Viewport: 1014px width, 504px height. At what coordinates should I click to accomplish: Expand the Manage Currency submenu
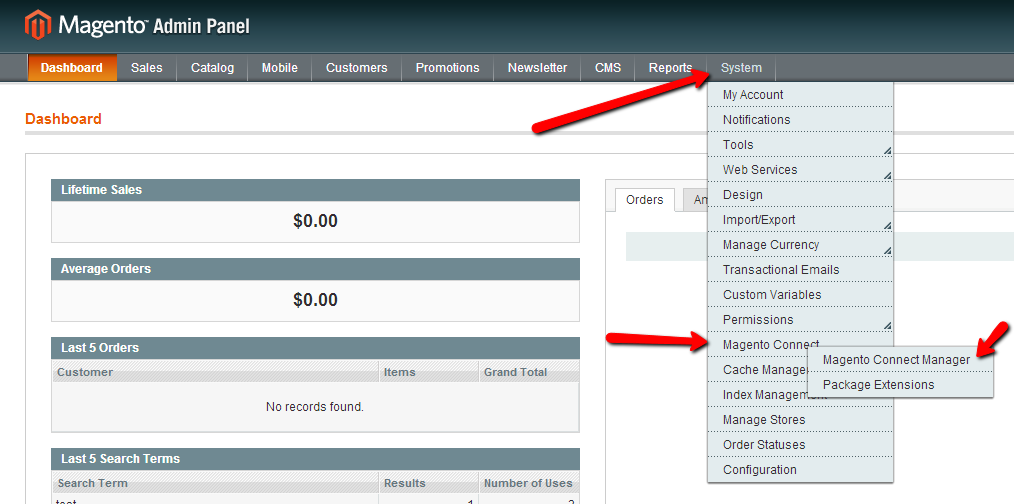pyautogui.click(x=801, y=245)
